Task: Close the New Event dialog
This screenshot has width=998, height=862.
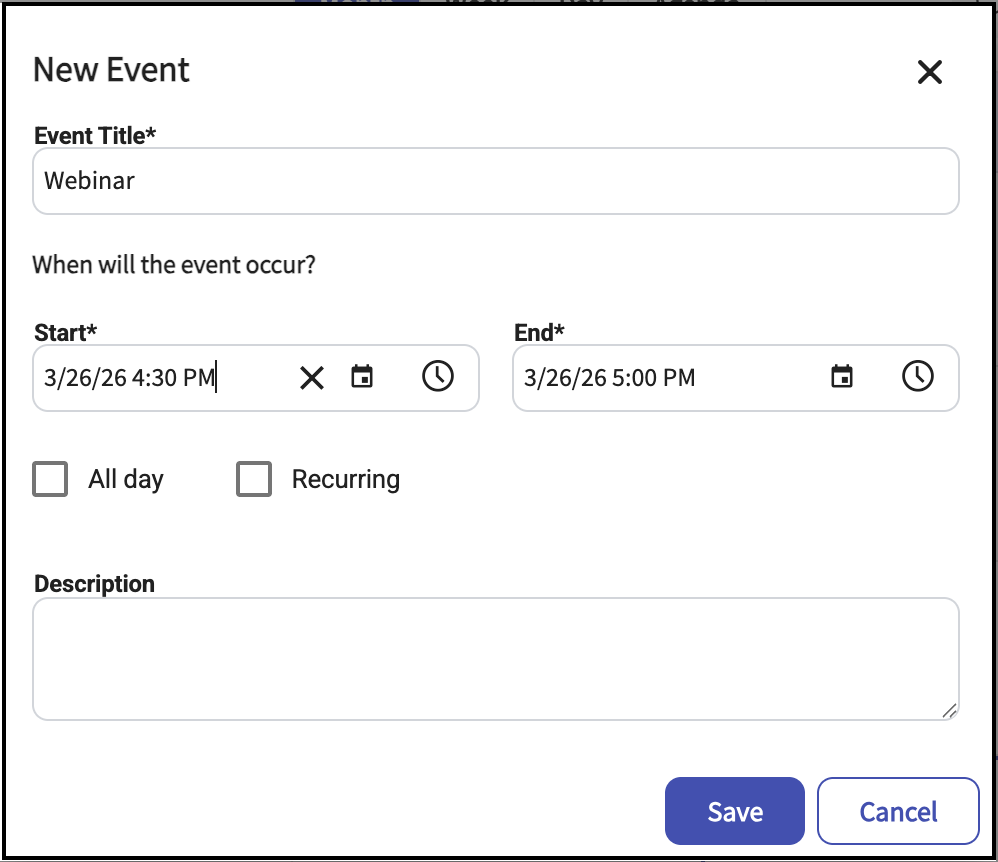Action: 930,72
